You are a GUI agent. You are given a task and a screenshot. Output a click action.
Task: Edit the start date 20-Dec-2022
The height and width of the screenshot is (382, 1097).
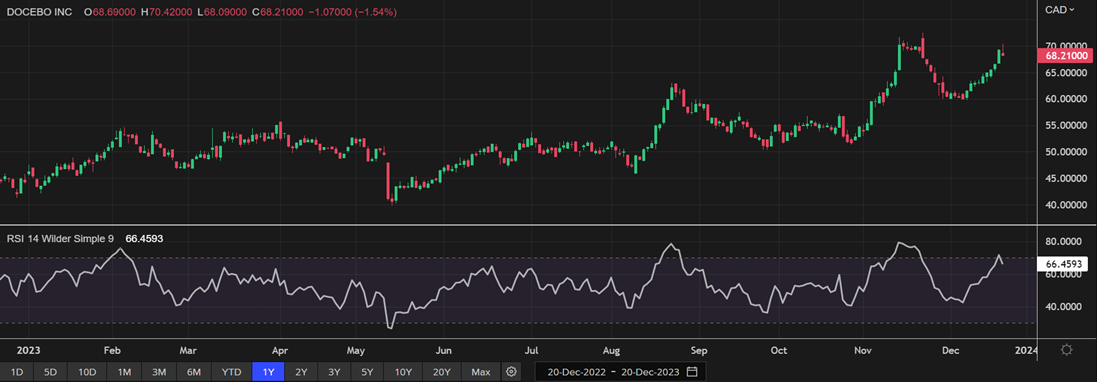[576, 372]
